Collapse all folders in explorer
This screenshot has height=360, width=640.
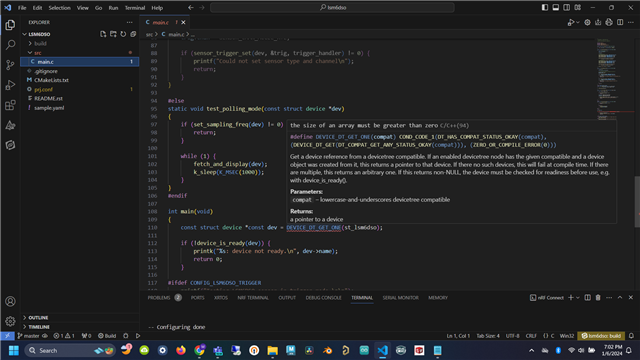pyautogui.click(x=133, y=34)
